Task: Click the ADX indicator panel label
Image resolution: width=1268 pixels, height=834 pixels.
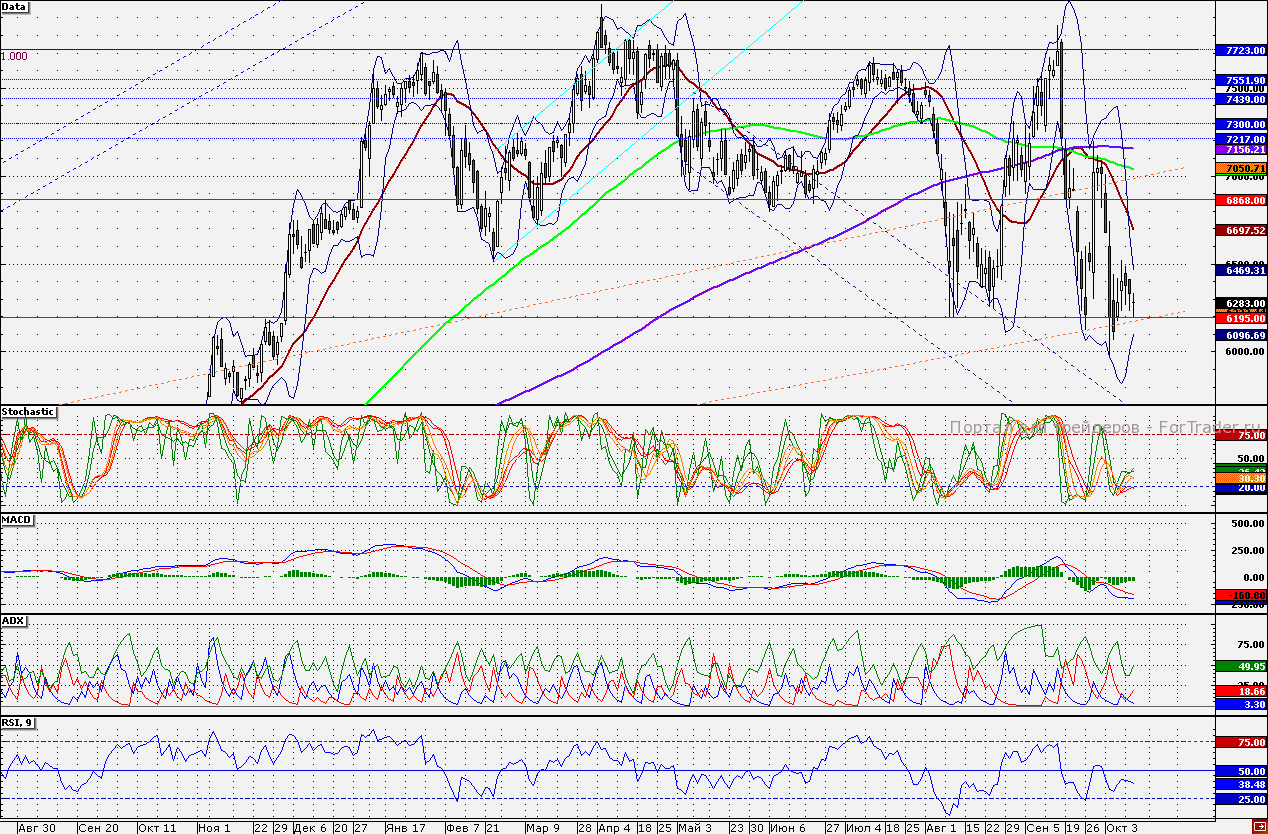Action: coord(13,620)
